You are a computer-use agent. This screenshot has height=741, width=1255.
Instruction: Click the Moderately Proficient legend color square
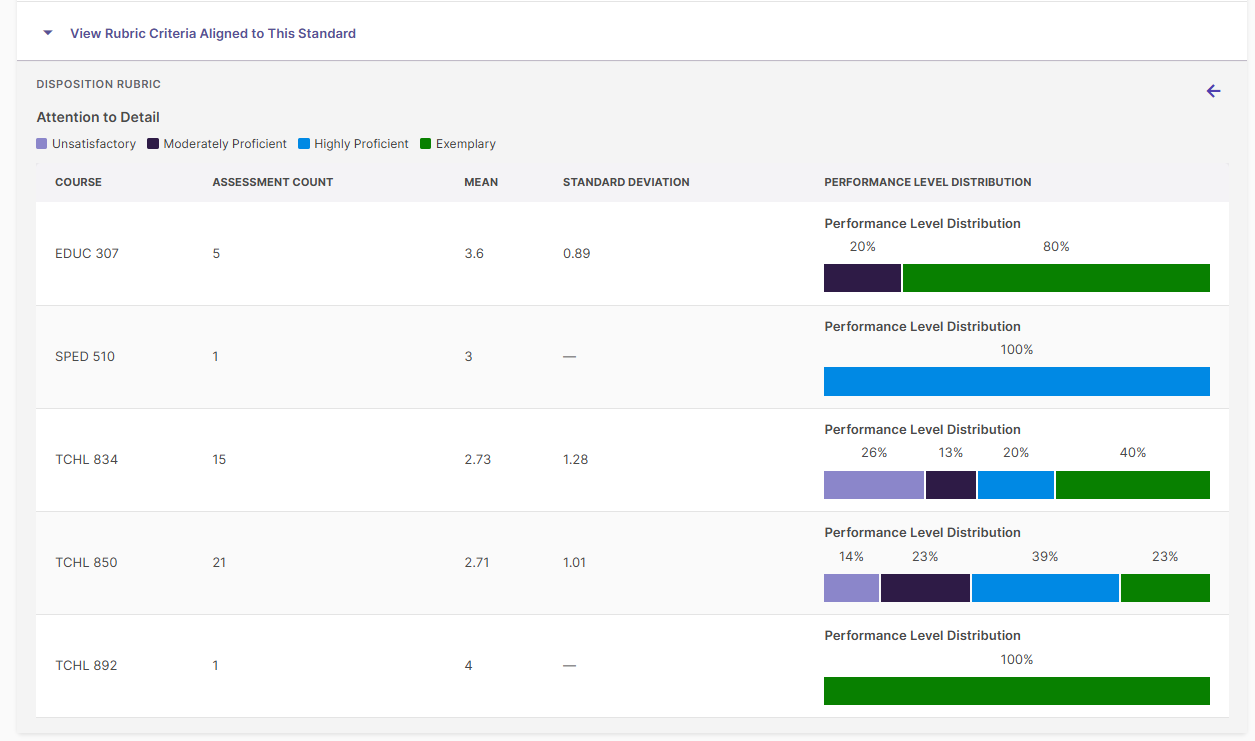pyautogui.click(x=153, y=144)
